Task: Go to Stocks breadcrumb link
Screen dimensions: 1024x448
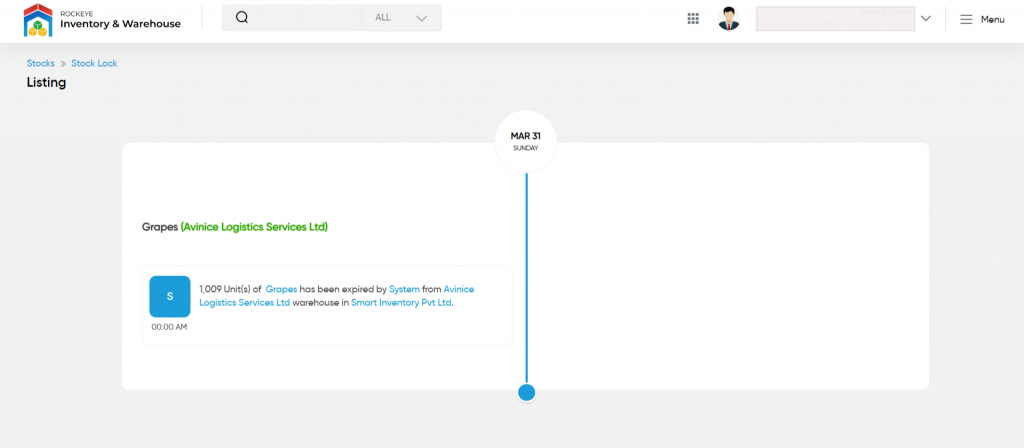Action: point(40,63)
